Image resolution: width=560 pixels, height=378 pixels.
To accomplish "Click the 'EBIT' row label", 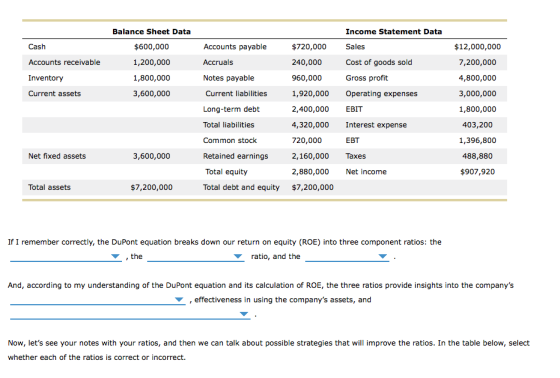I will coord(354,109).
